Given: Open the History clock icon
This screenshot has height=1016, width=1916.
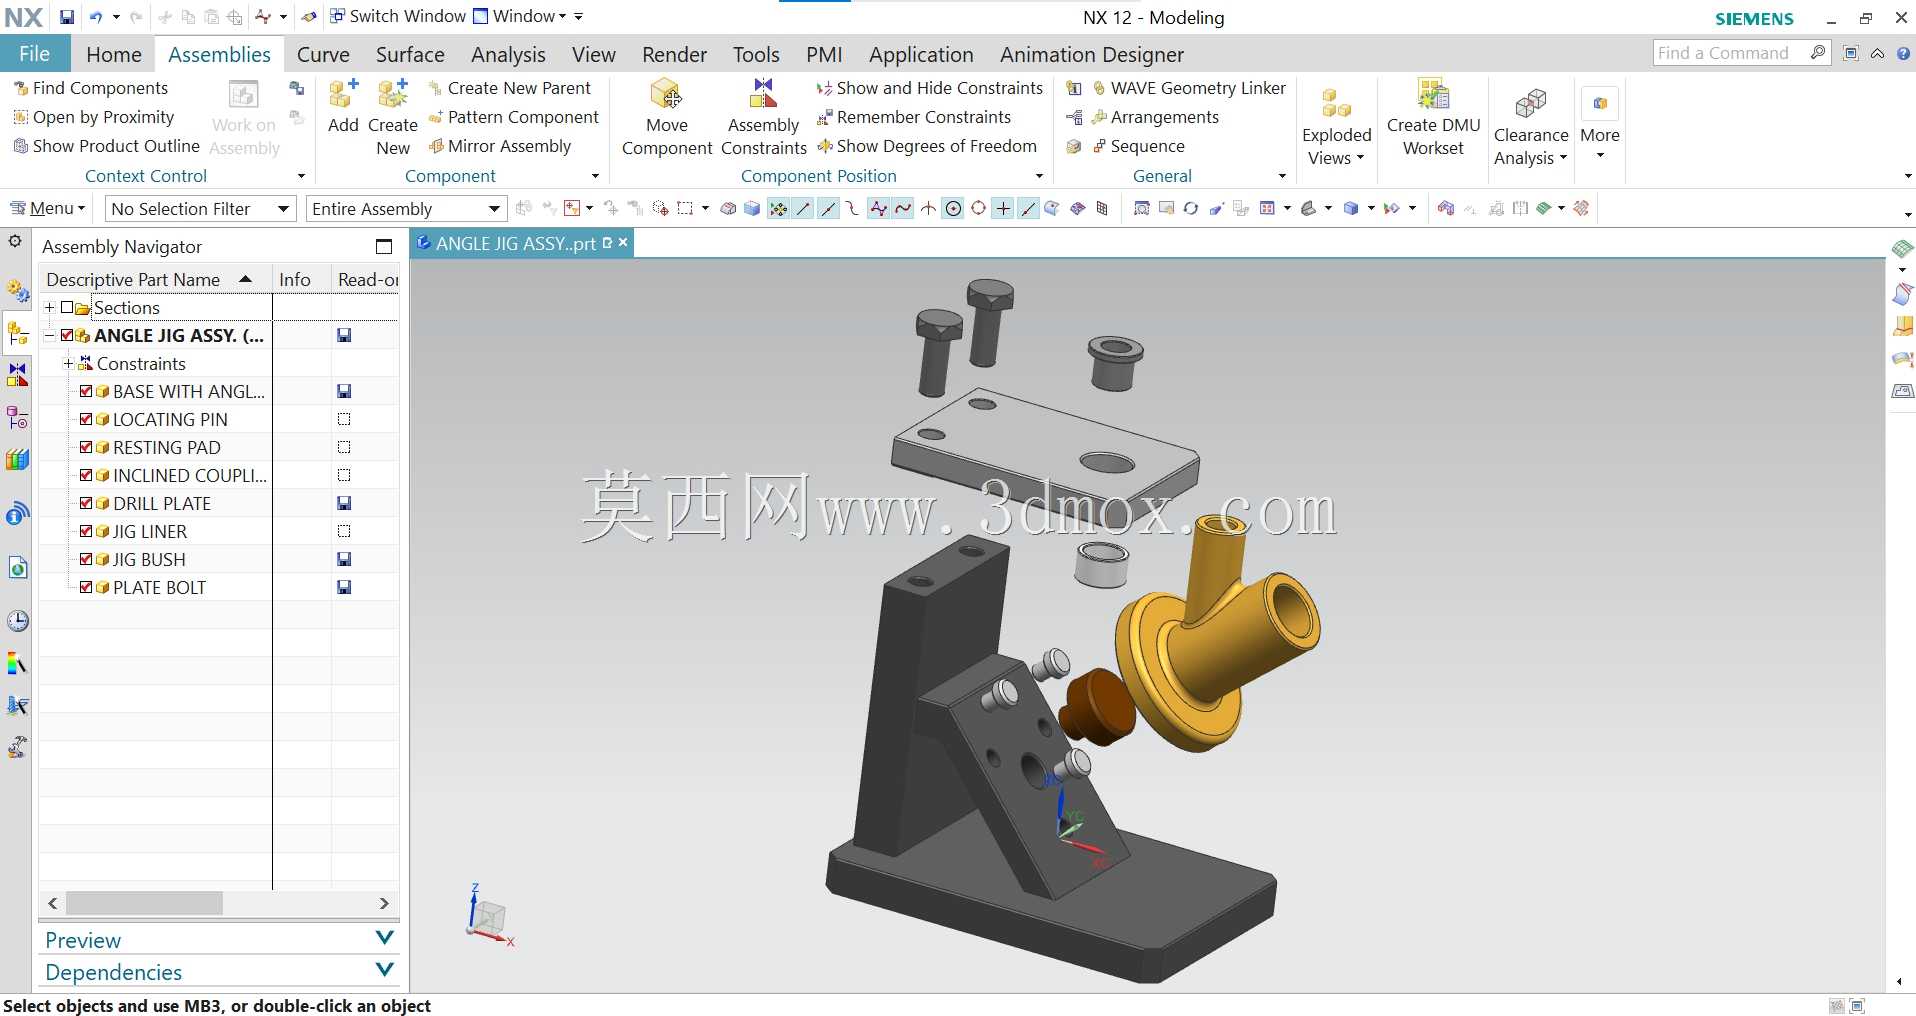Looking at the screenshot, I should tap(18, 621).
